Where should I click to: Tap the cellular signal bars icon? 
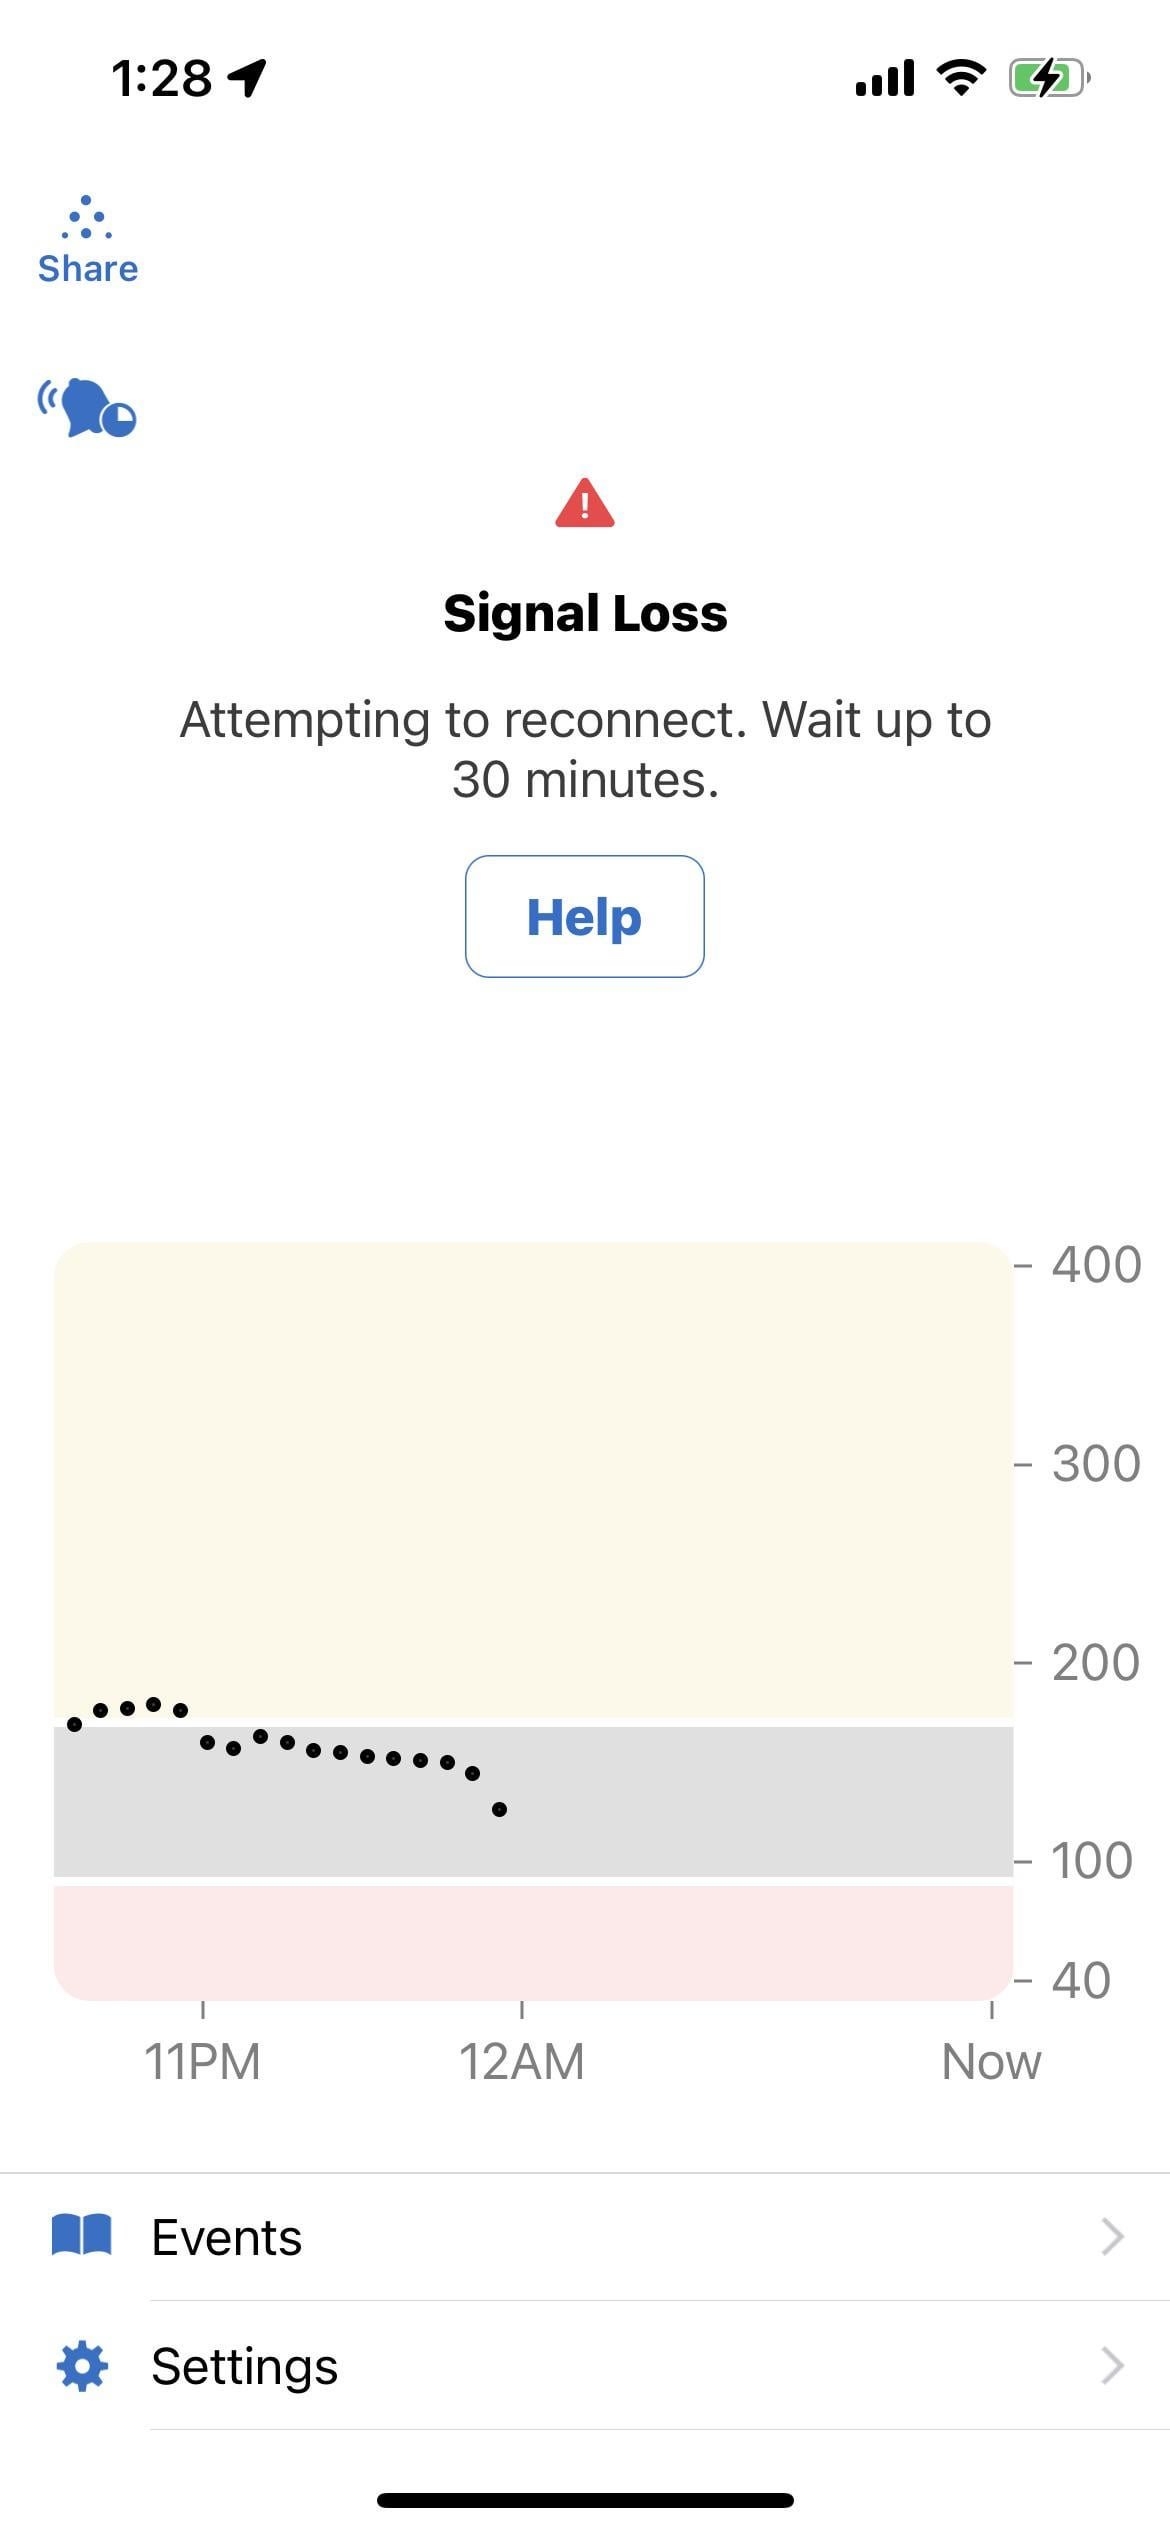[885, 77]
